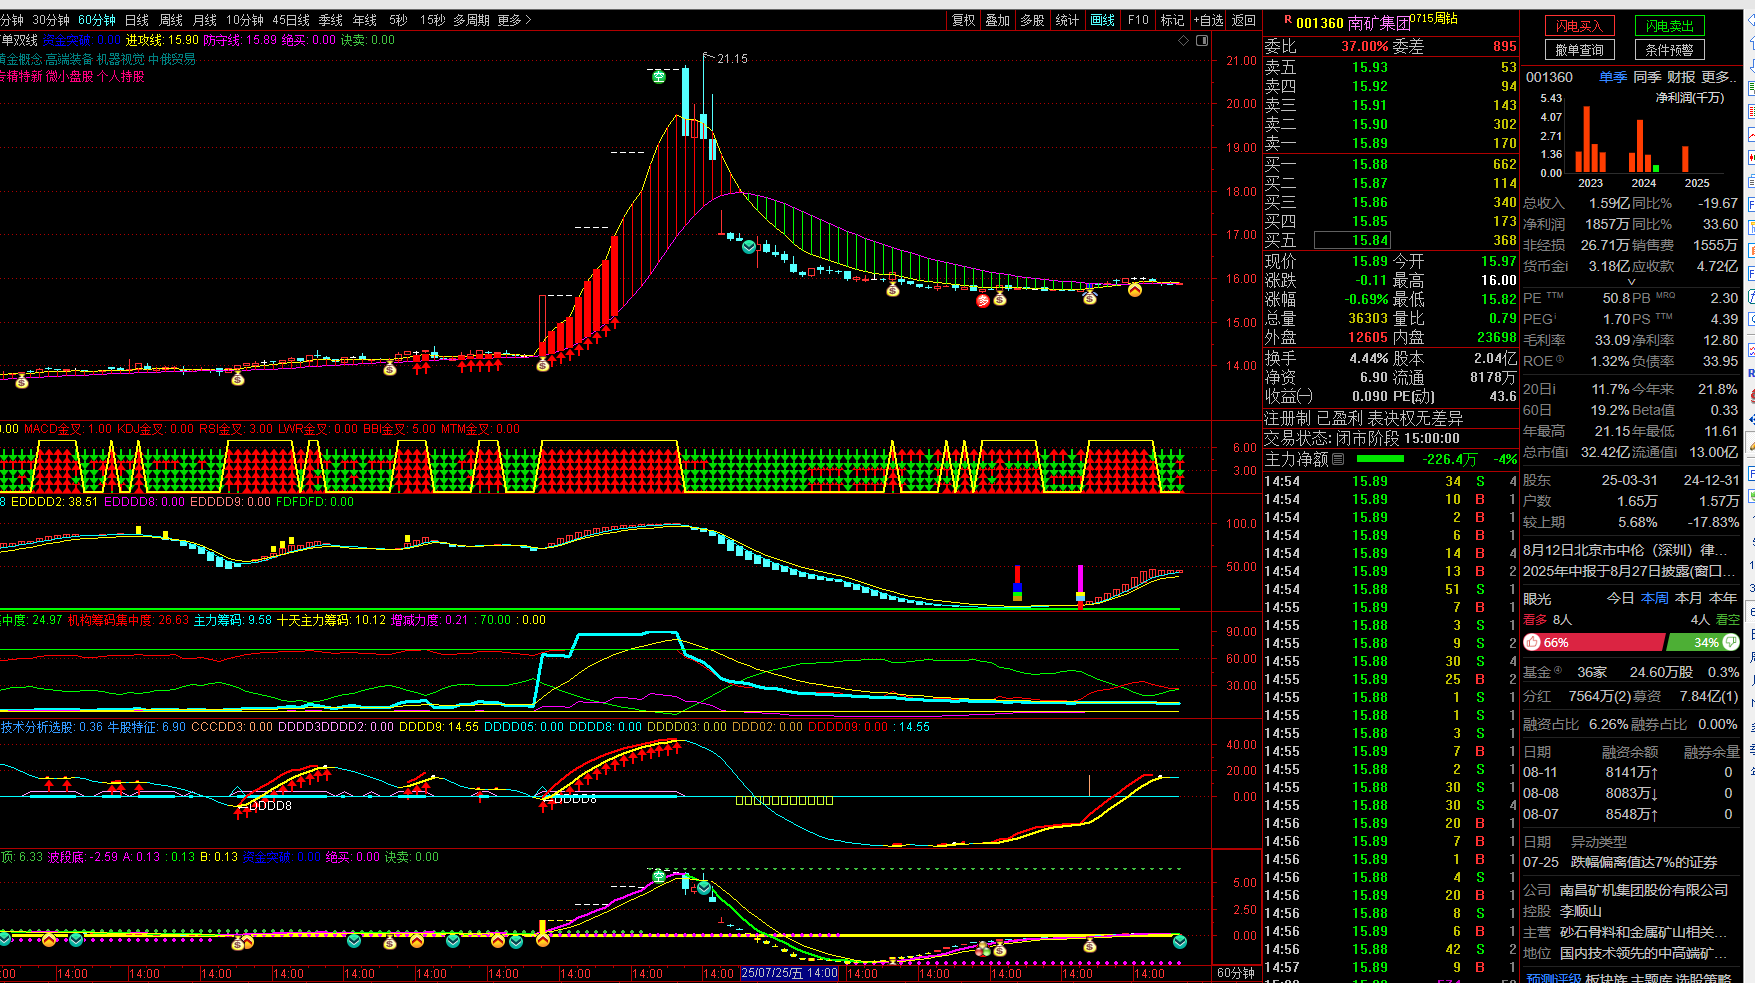Click the 撤单查询 order query button
Screen dimensions: 1755x983
1580,50
